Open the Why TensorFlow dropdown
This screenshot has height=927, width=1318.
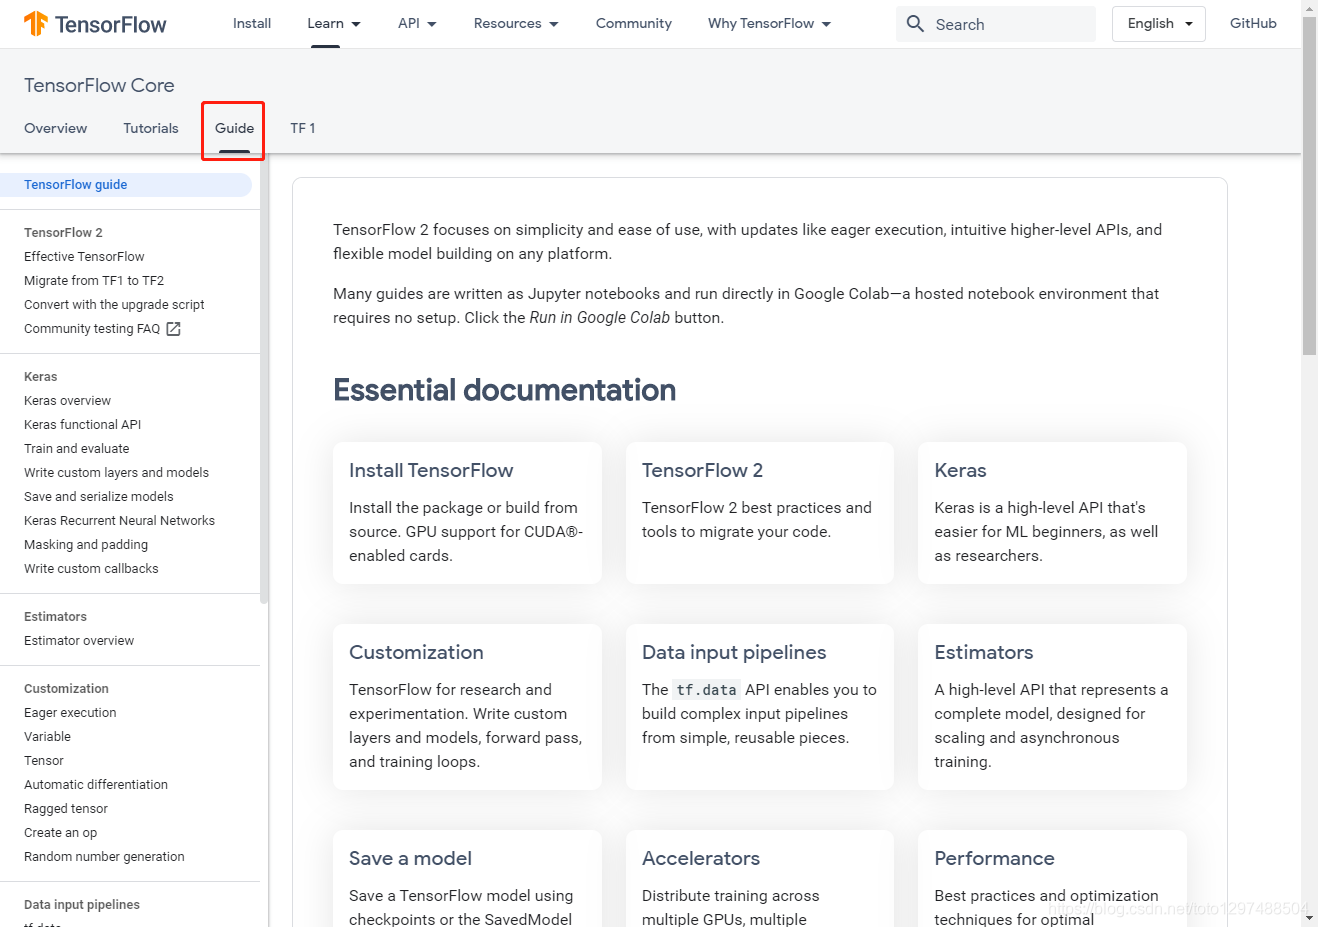coord(770,23)
